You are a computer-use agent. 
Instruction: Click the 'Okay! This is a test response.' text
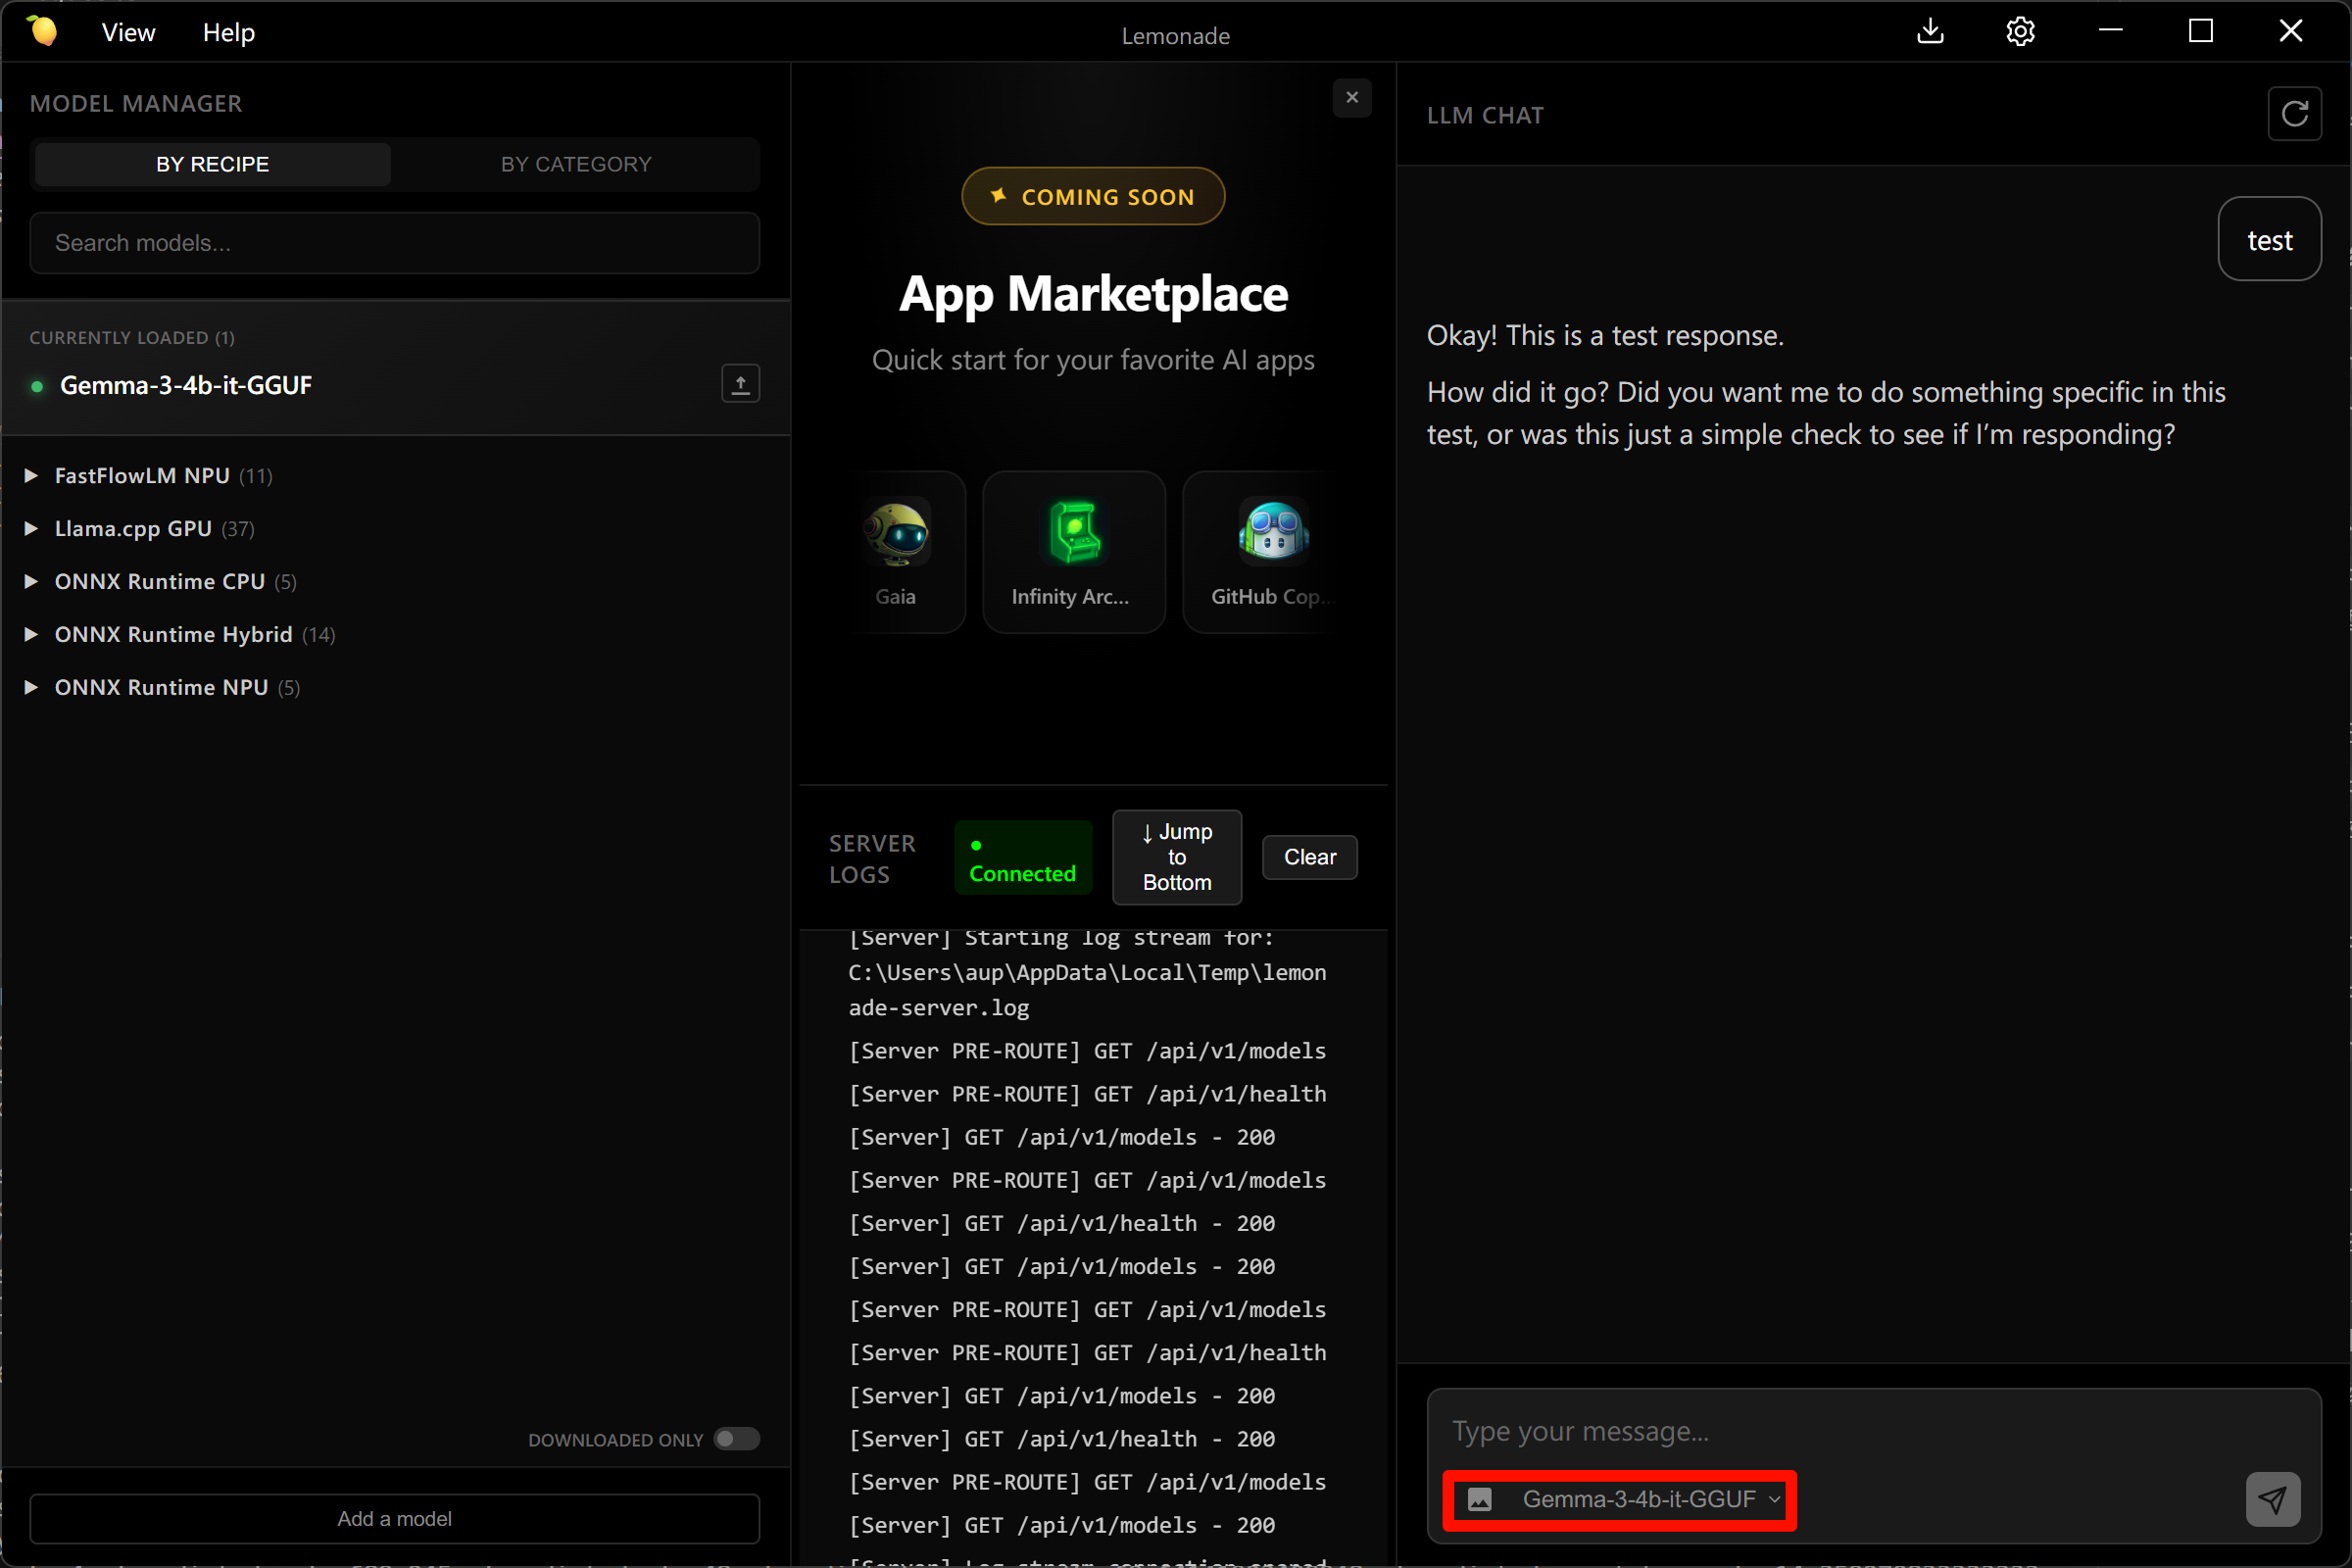pos(1605,335)
